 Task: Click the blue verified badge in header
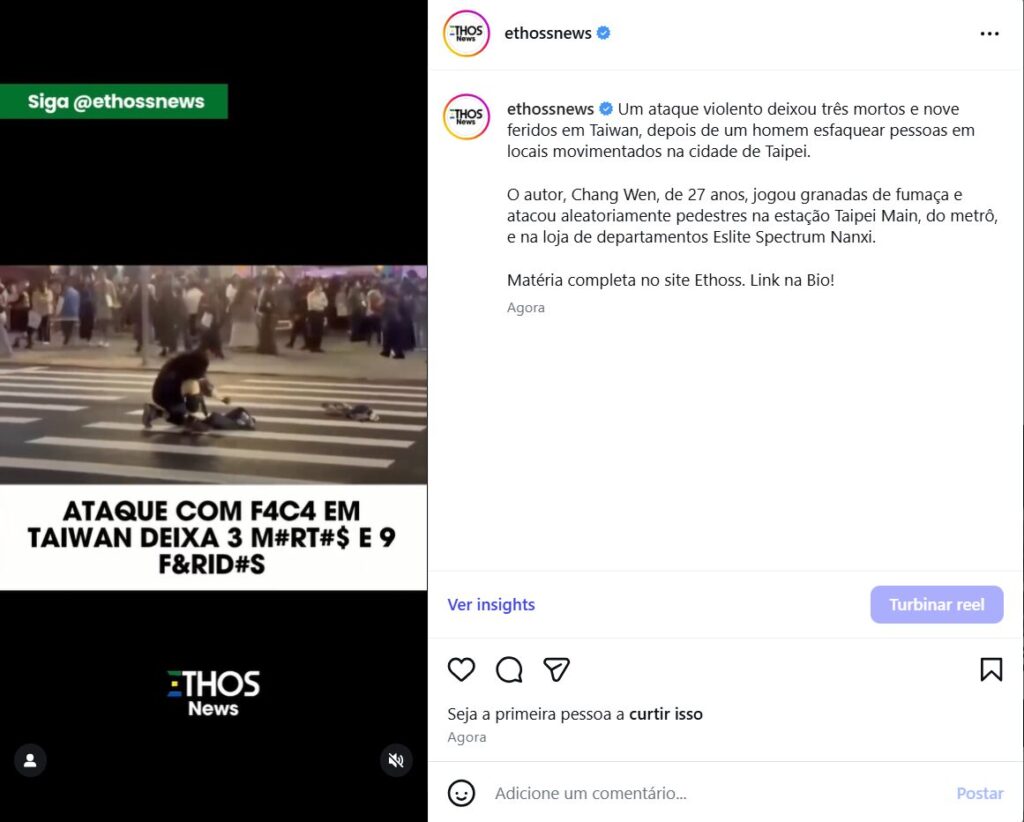pos(604,33)
